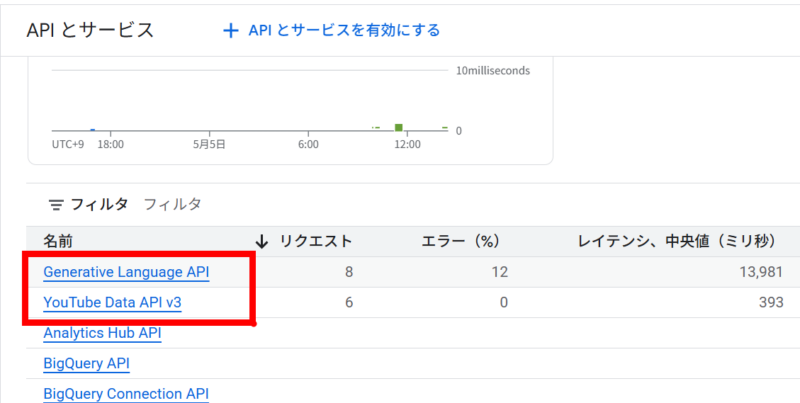Click the plus icon beside APIとサービスを有効にする
The image size is (800, 403).
[231, 31]
